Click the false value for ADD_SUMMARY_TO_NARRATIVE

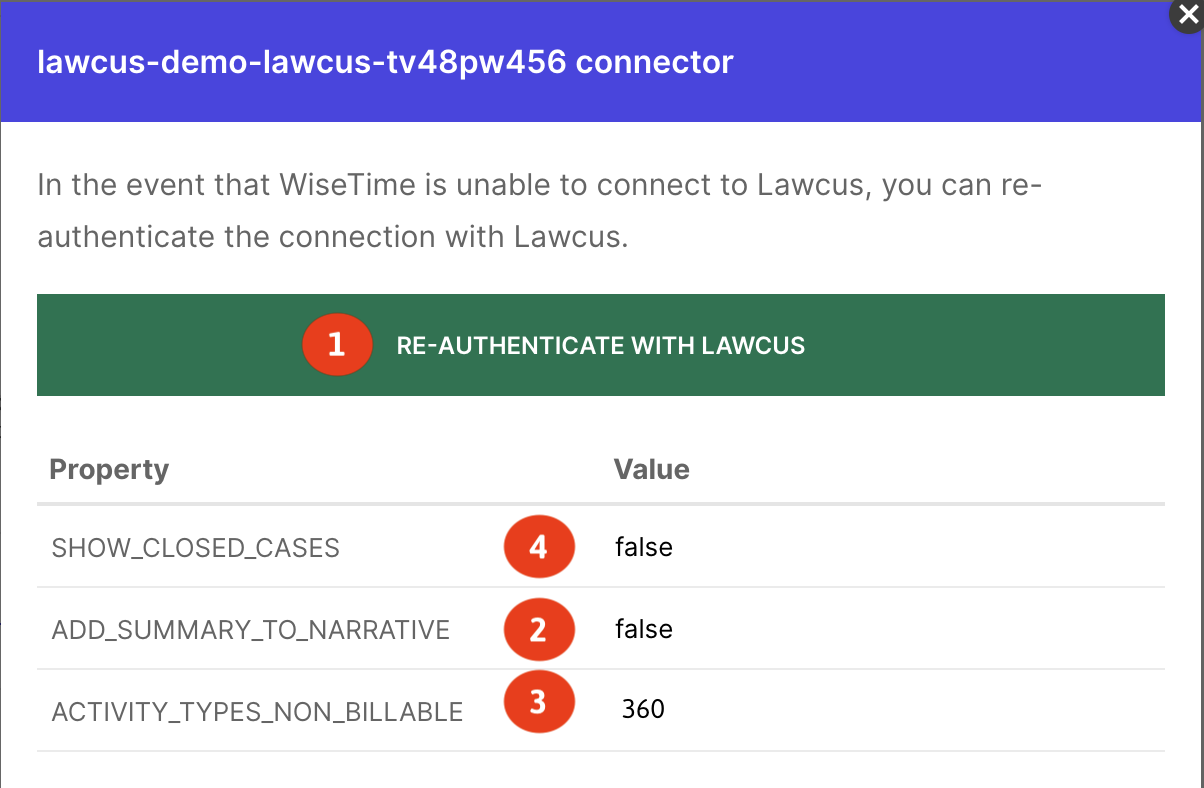tap(644, 629)
